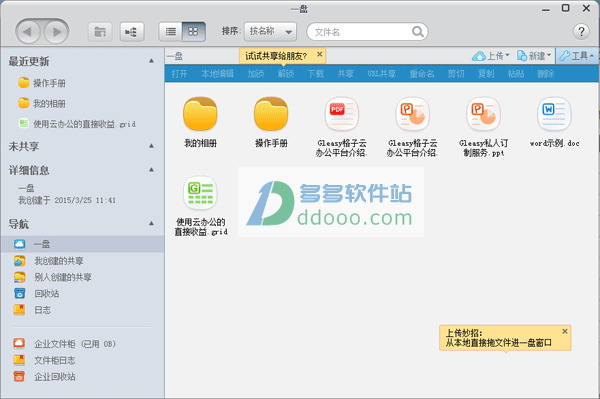Click 粘贴 in the action bar
Viewport: 600px width, 399px height.
coord(516,74)
